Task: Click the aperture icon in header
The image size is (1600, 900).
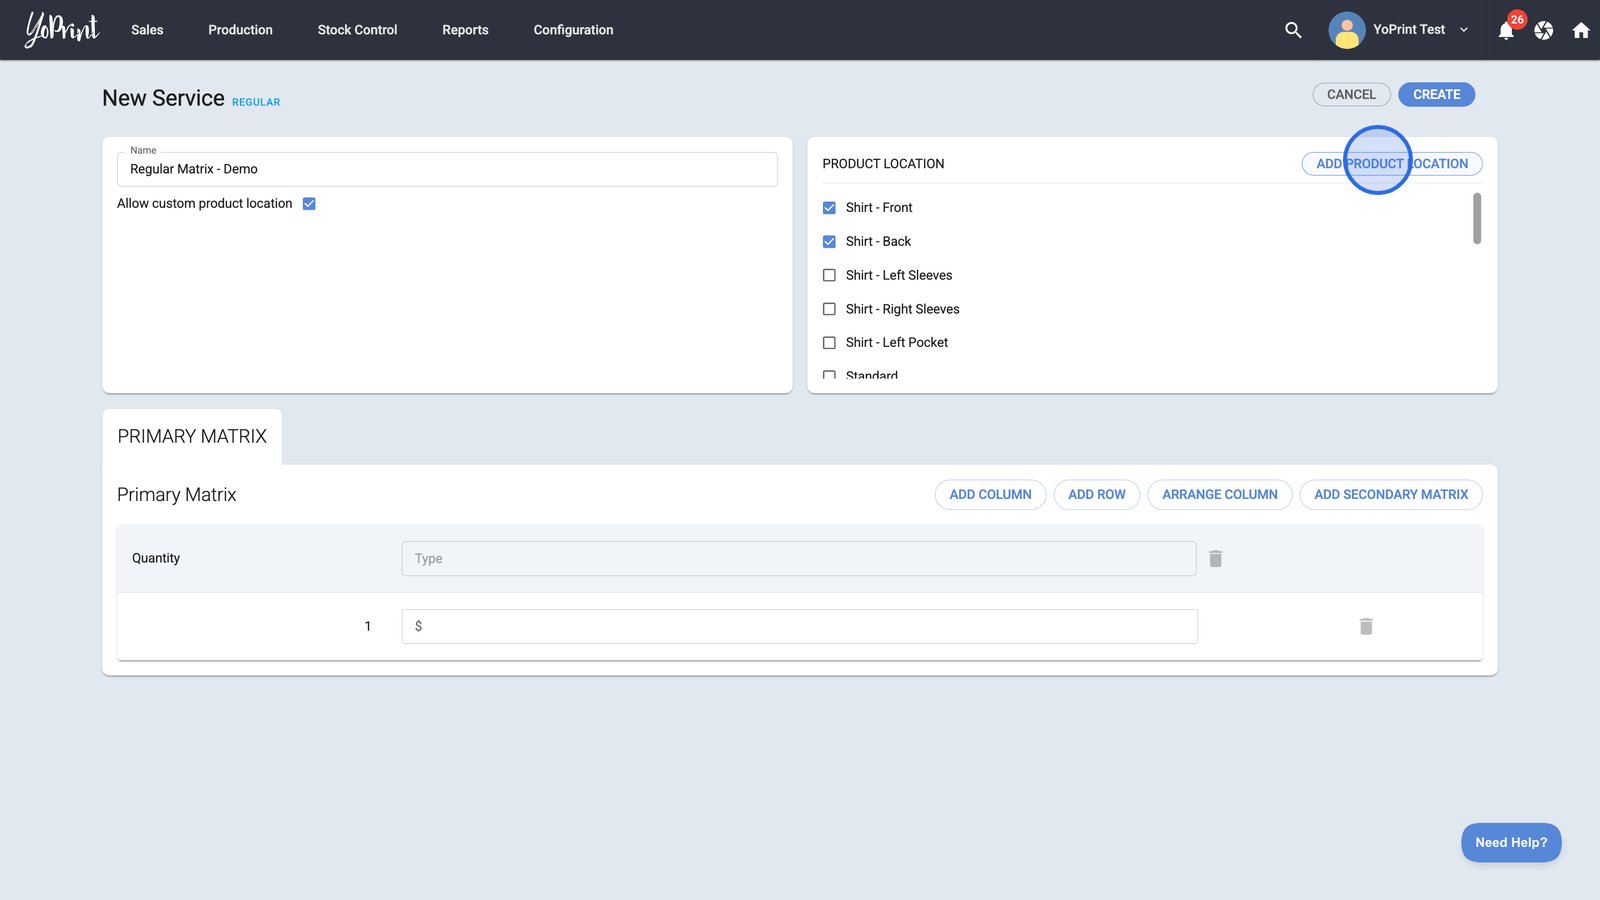Action: (x=1544, y=31)
